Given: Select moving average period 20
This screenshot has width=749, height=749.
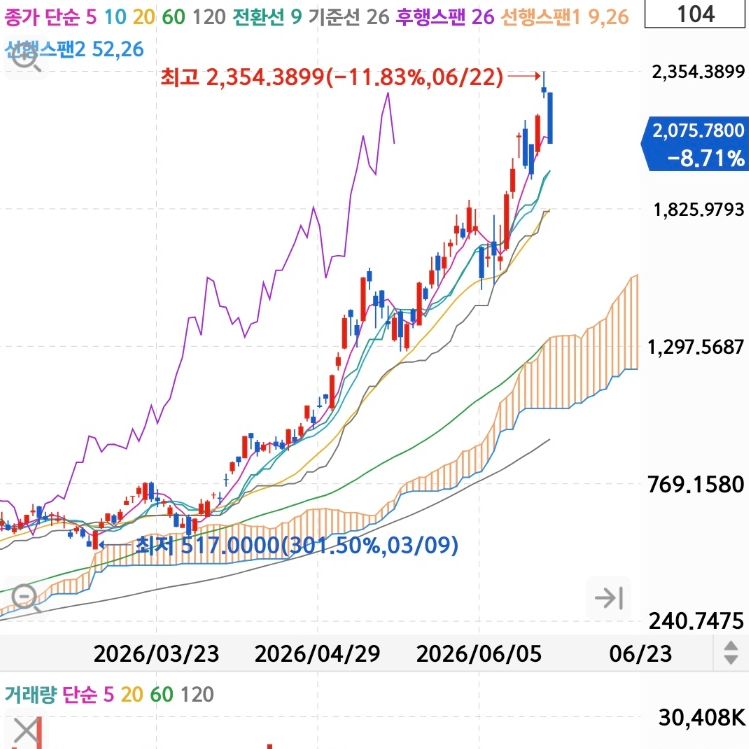Looking at the screenshot, I should [144, 17].
